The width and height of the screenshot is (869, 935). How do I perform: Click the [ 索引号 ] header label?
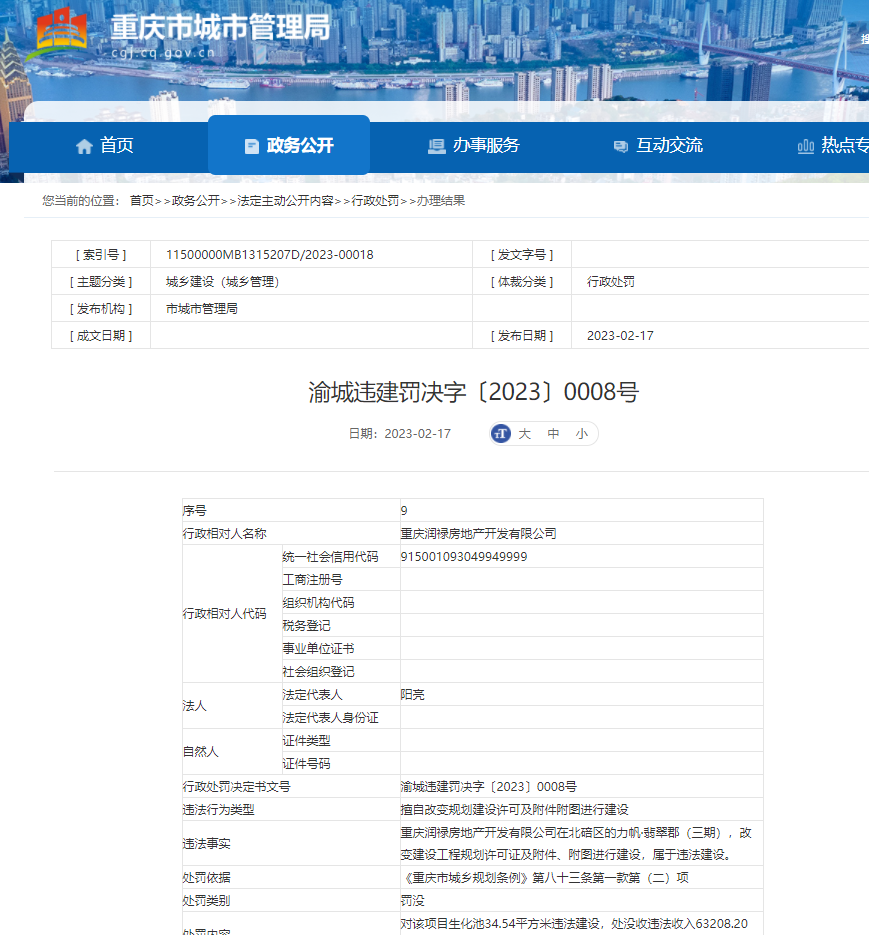[x=101, y=255]
